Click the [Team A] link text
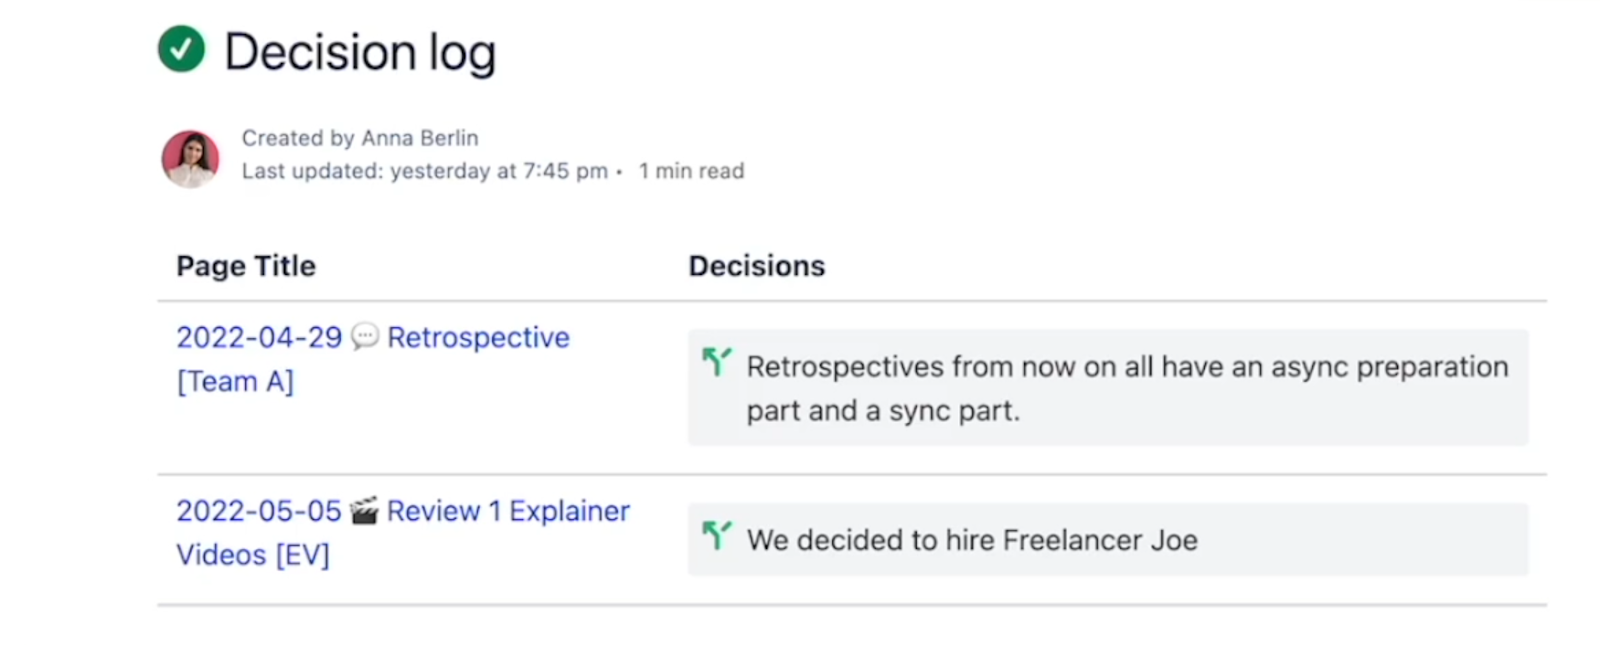 [235, 382]
